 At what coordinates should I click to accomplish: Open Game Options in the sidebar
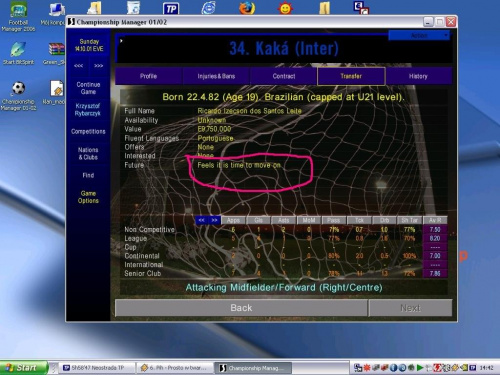tap(88, 197)
